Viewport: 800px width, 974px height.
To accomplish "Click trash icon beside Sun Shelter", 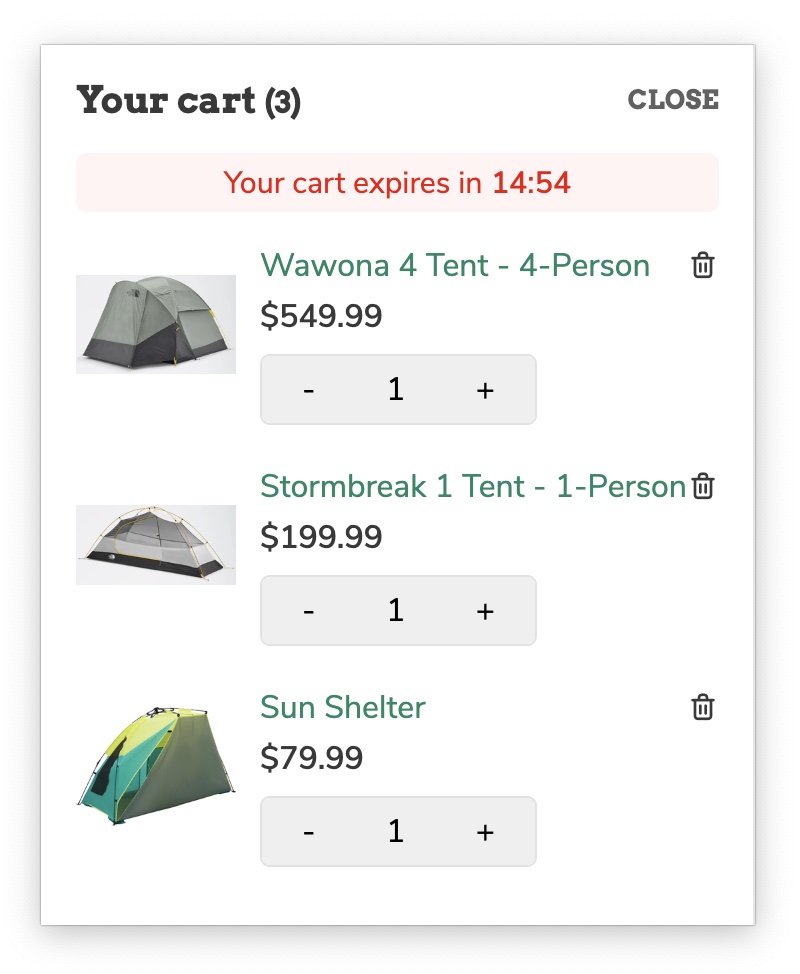I will 703,707.
